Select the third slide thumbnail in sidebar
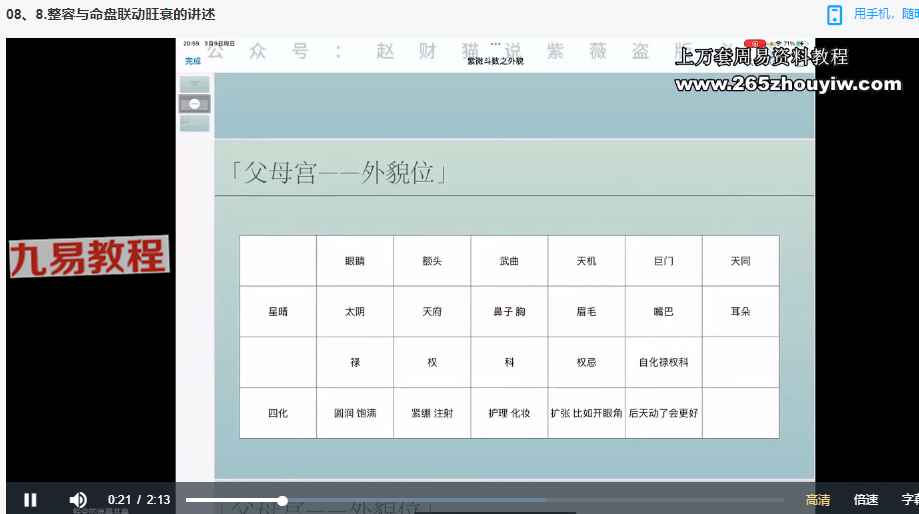919x514 pixels. 195,123
